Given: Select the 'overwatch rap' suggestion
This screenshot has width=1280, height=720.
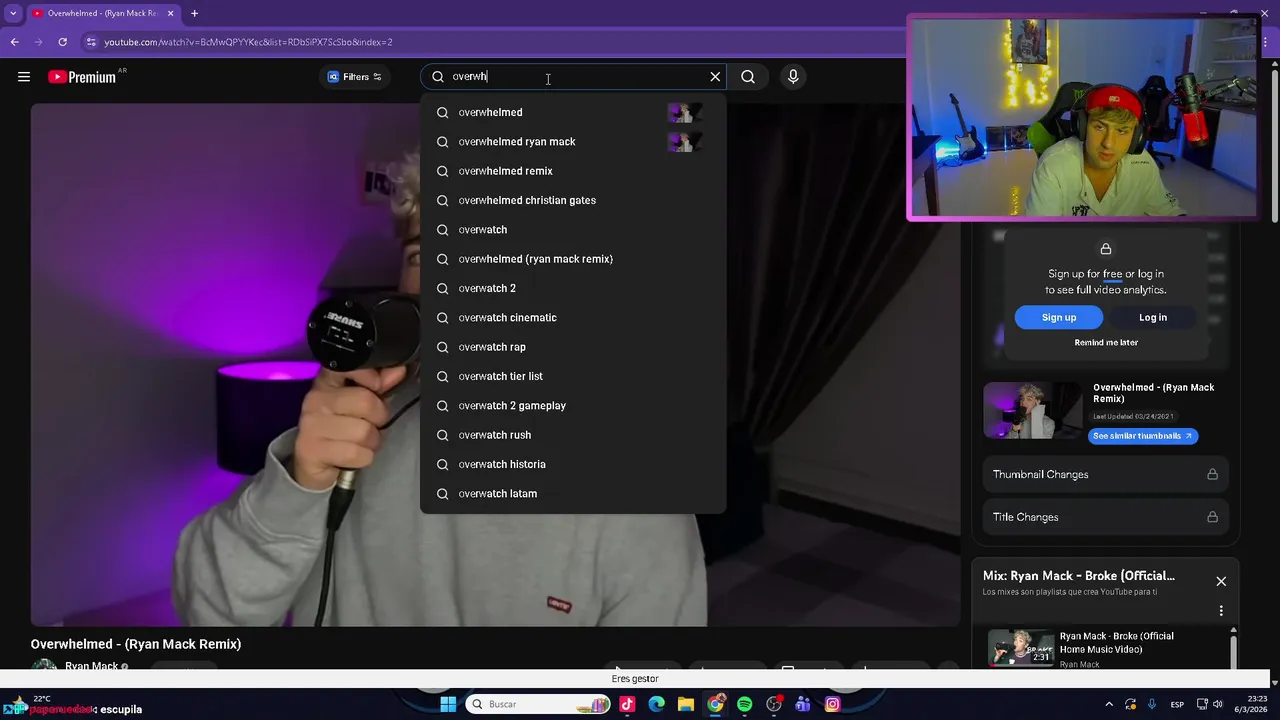Looking at the screenshot, I should pyautogui.click(x=573, y=347).
